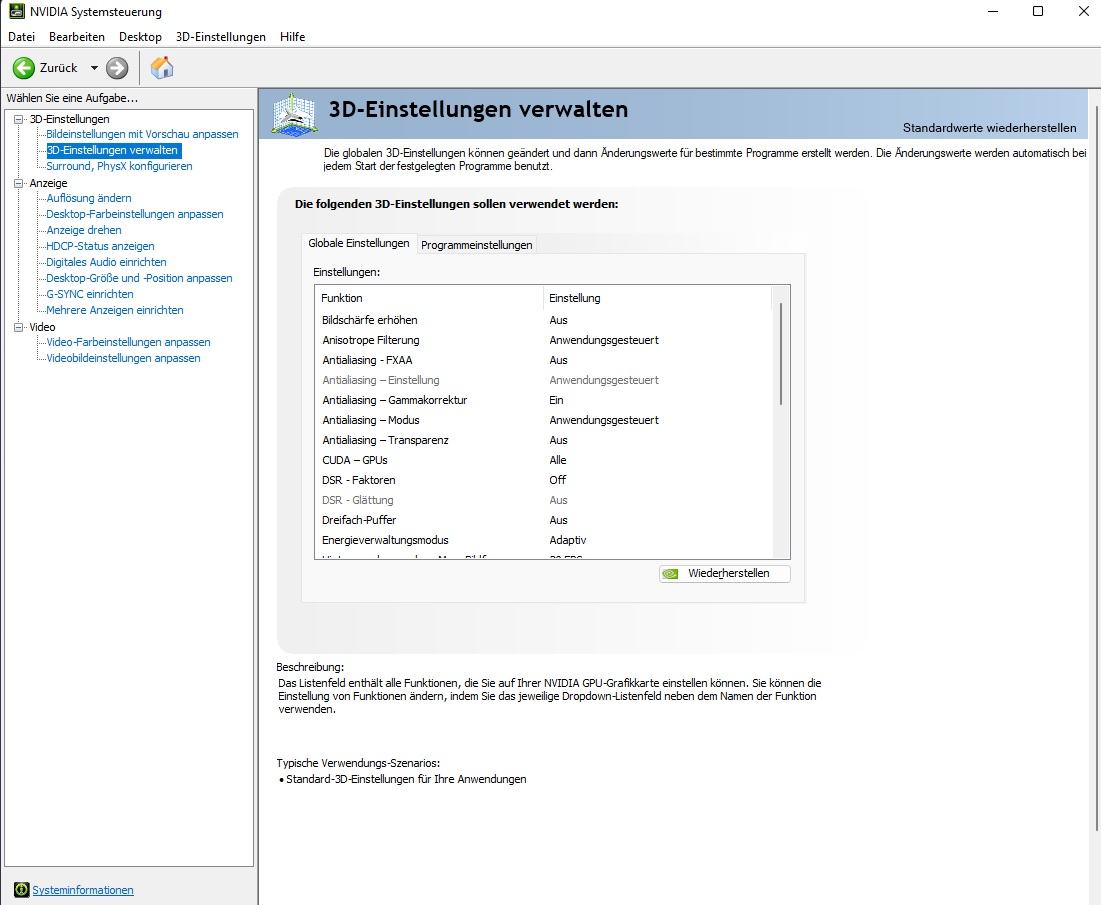This screenshot has width=1101, height=905.
Task: Click the Adaptiv value of Energieverwaltungsmodus
Action: (x=567, y=540)
